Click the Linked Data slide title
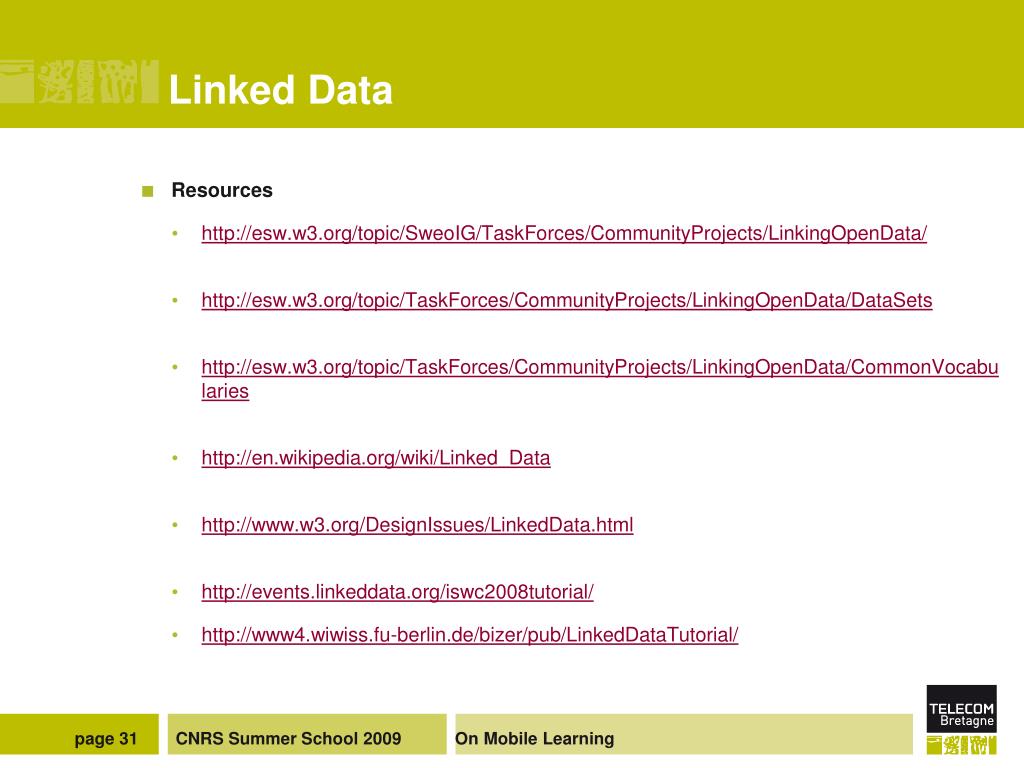 pos(280,91)
